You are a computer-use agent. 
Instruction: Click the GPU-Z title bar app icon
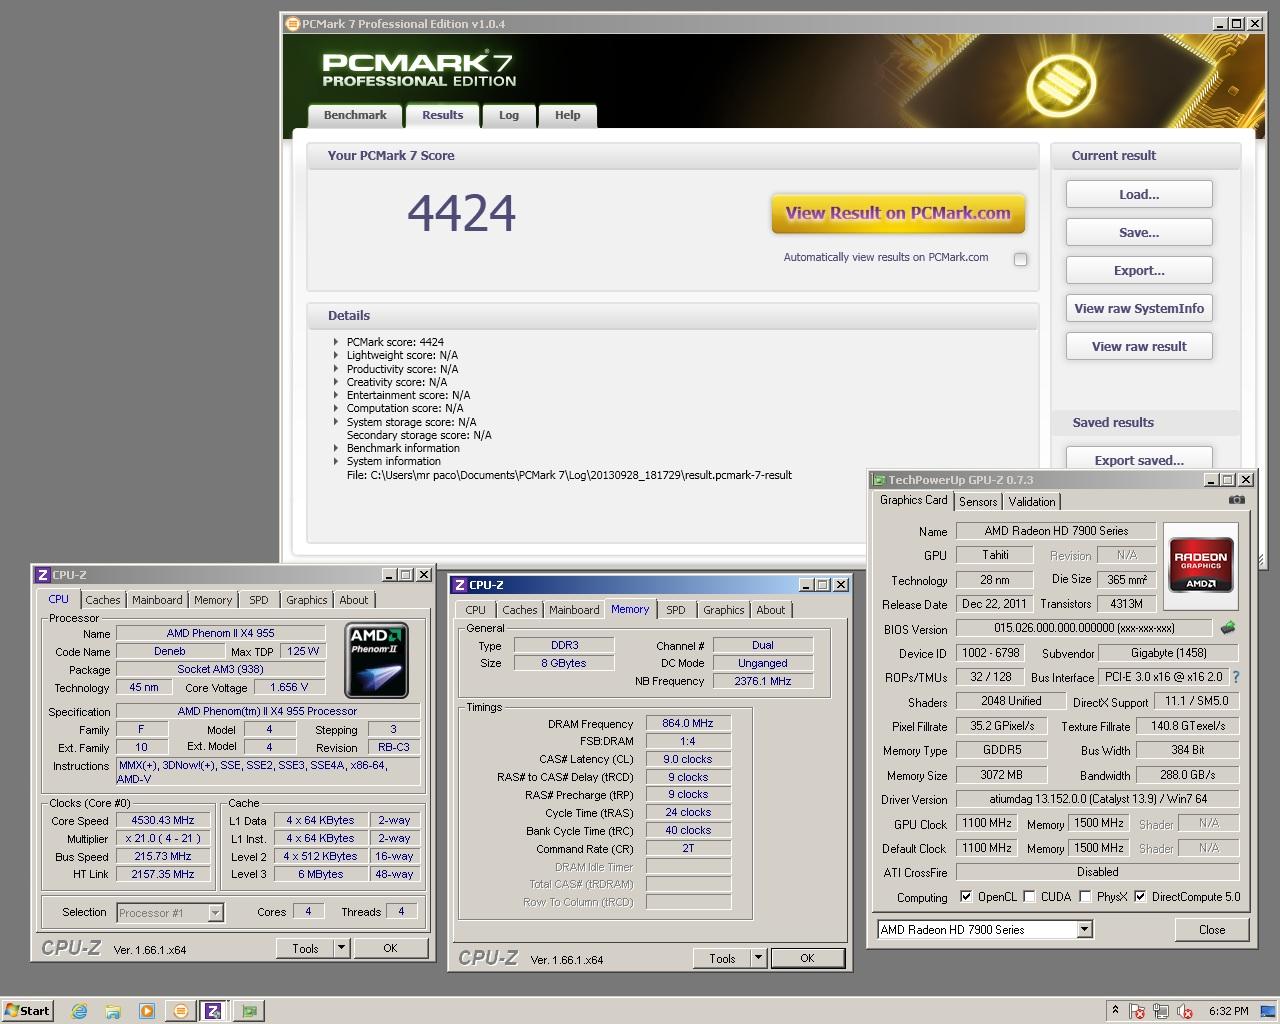878,480
